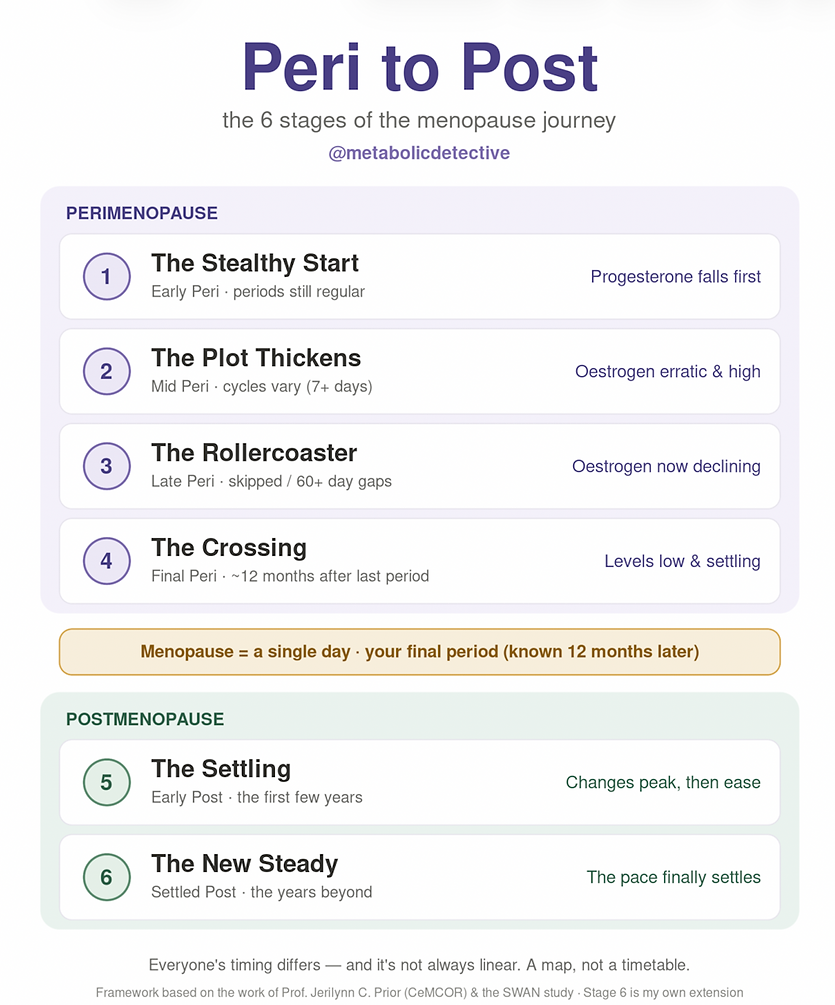Open the @metabolicdetective handle link

(418, 153)
